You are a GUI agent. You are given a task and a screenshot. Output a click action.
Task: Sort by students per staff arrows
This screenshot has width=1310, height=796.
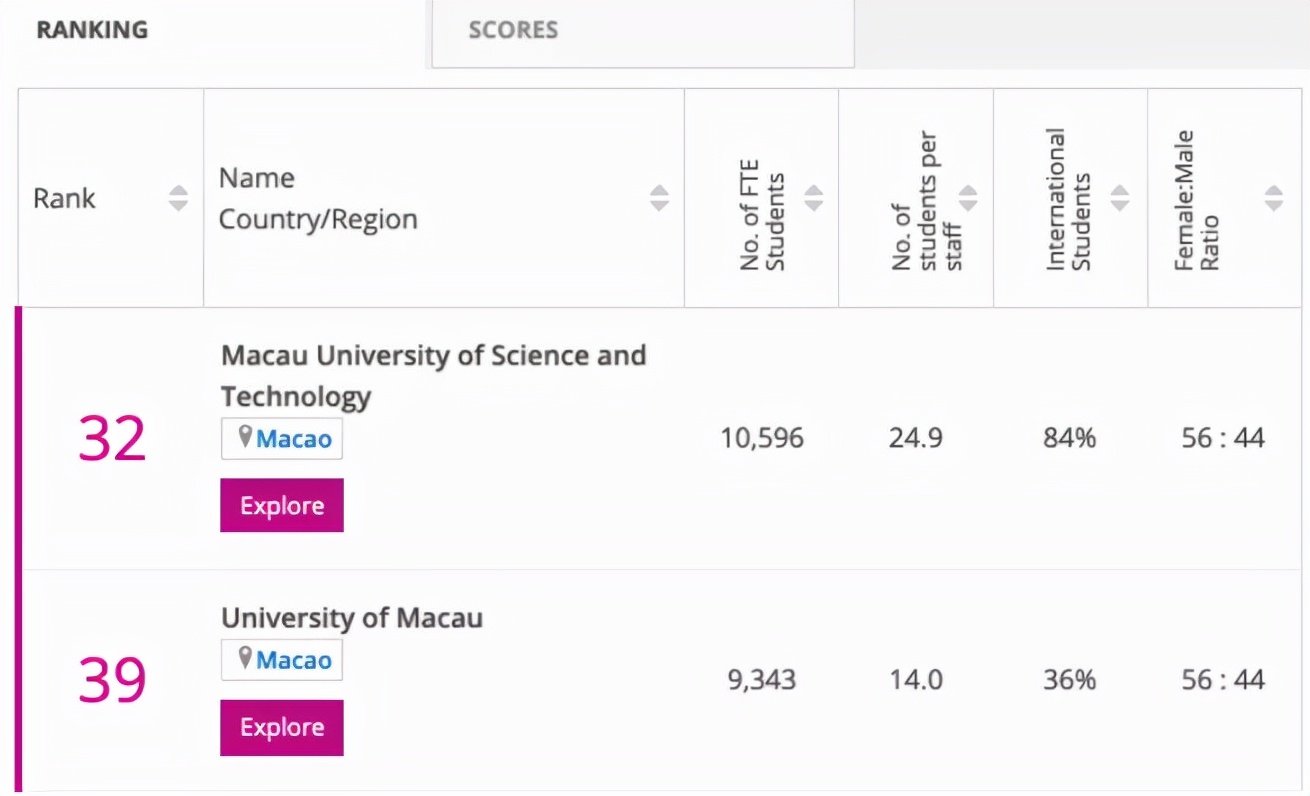tap(968, 198)
